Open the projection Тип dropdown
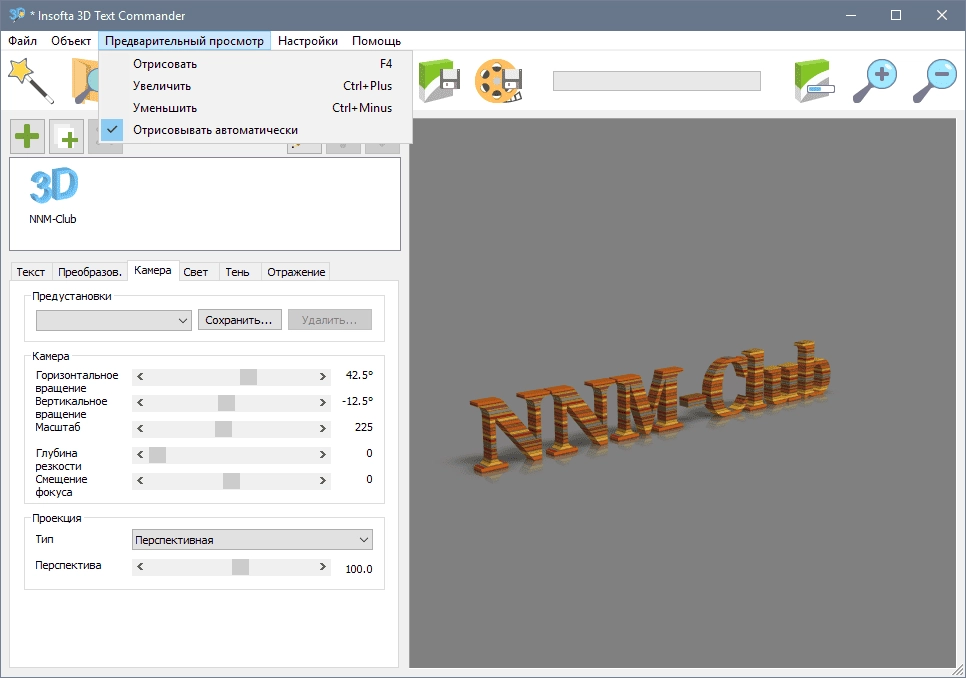This screenshot has height=678, width=966. [253, 540]
